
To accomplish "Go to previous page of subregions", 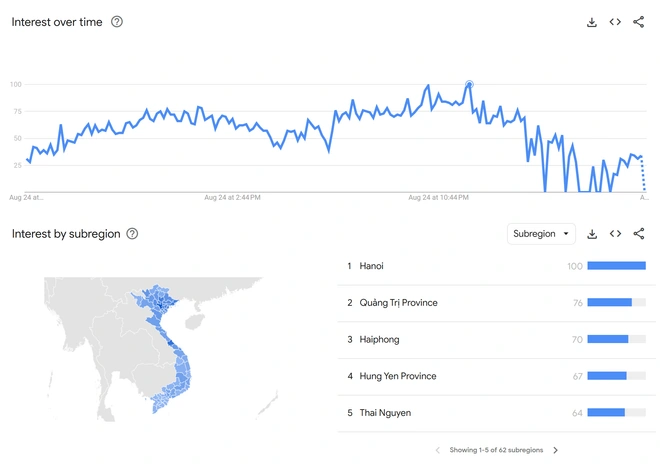I will pos(437,450).
